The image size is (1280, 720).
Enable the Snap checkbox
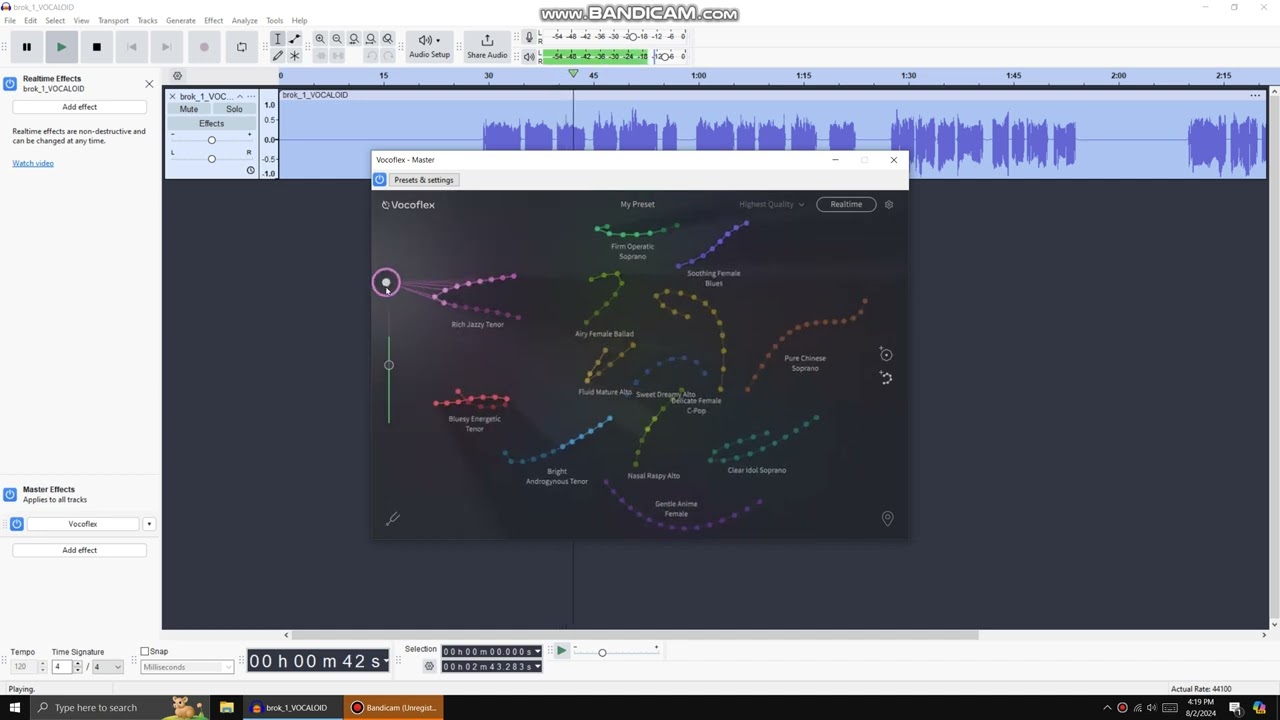144,651
